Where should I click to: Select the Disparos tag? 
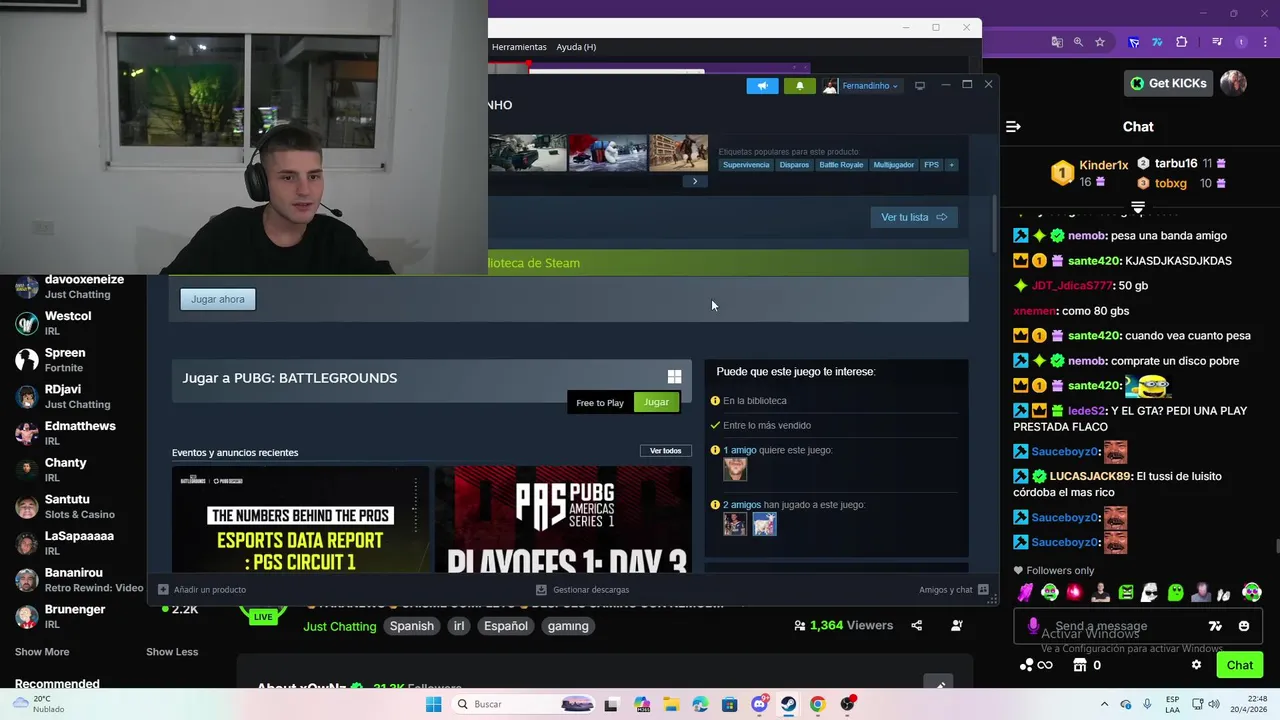794,165
